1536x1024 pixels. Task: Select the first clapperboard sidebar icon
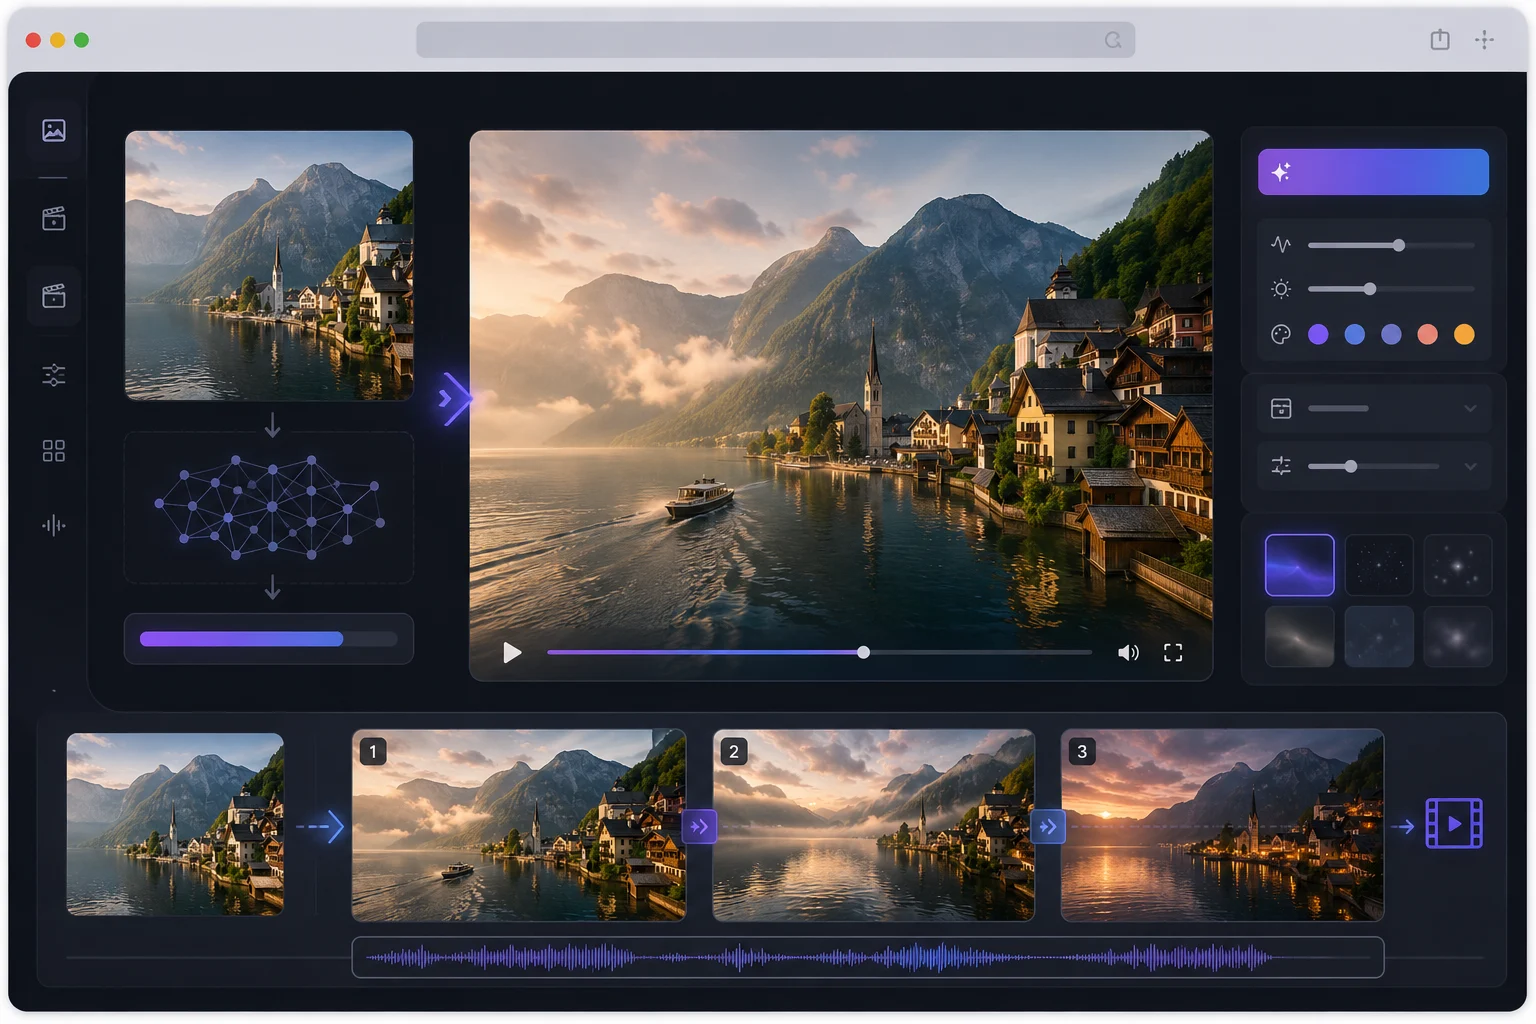point(54,218)
